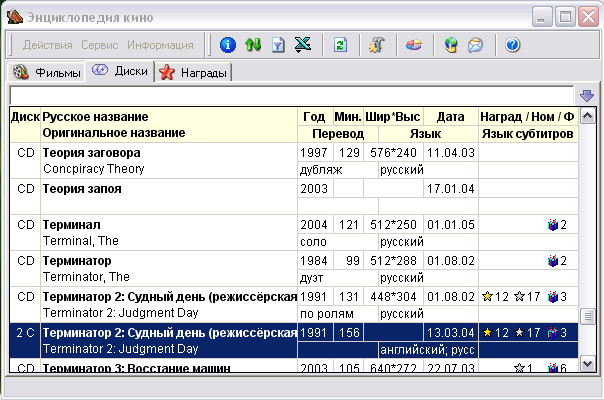Open the Информация menu
This screenshot has width=604, height=400.
click(x=160, y=45)
